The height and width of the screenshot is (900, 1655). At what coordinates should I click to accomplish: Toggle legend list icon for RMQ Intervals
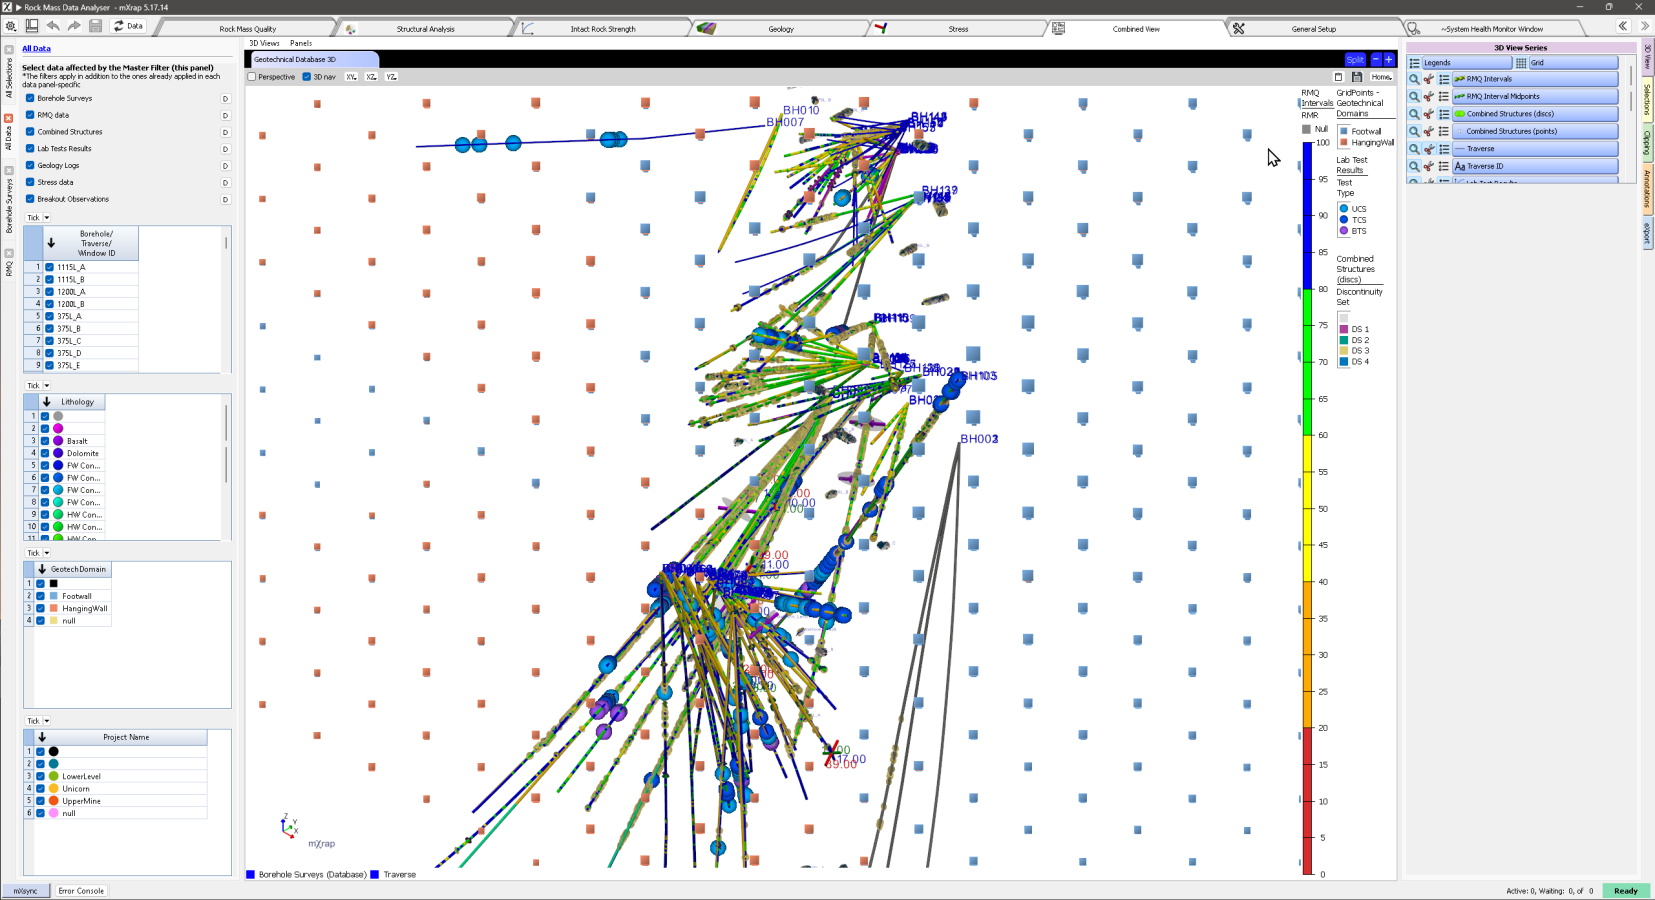click(1444, 79)
